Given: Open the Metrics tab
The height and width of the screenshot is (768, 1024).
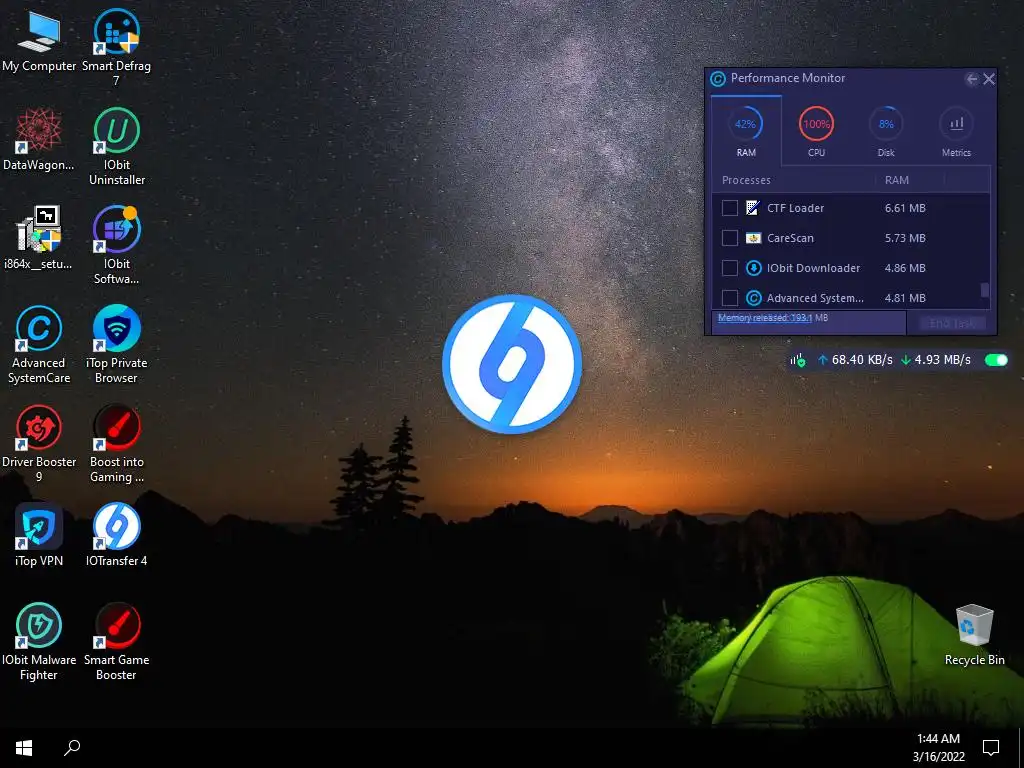Looking at the screenshot, I should (956, 131).
